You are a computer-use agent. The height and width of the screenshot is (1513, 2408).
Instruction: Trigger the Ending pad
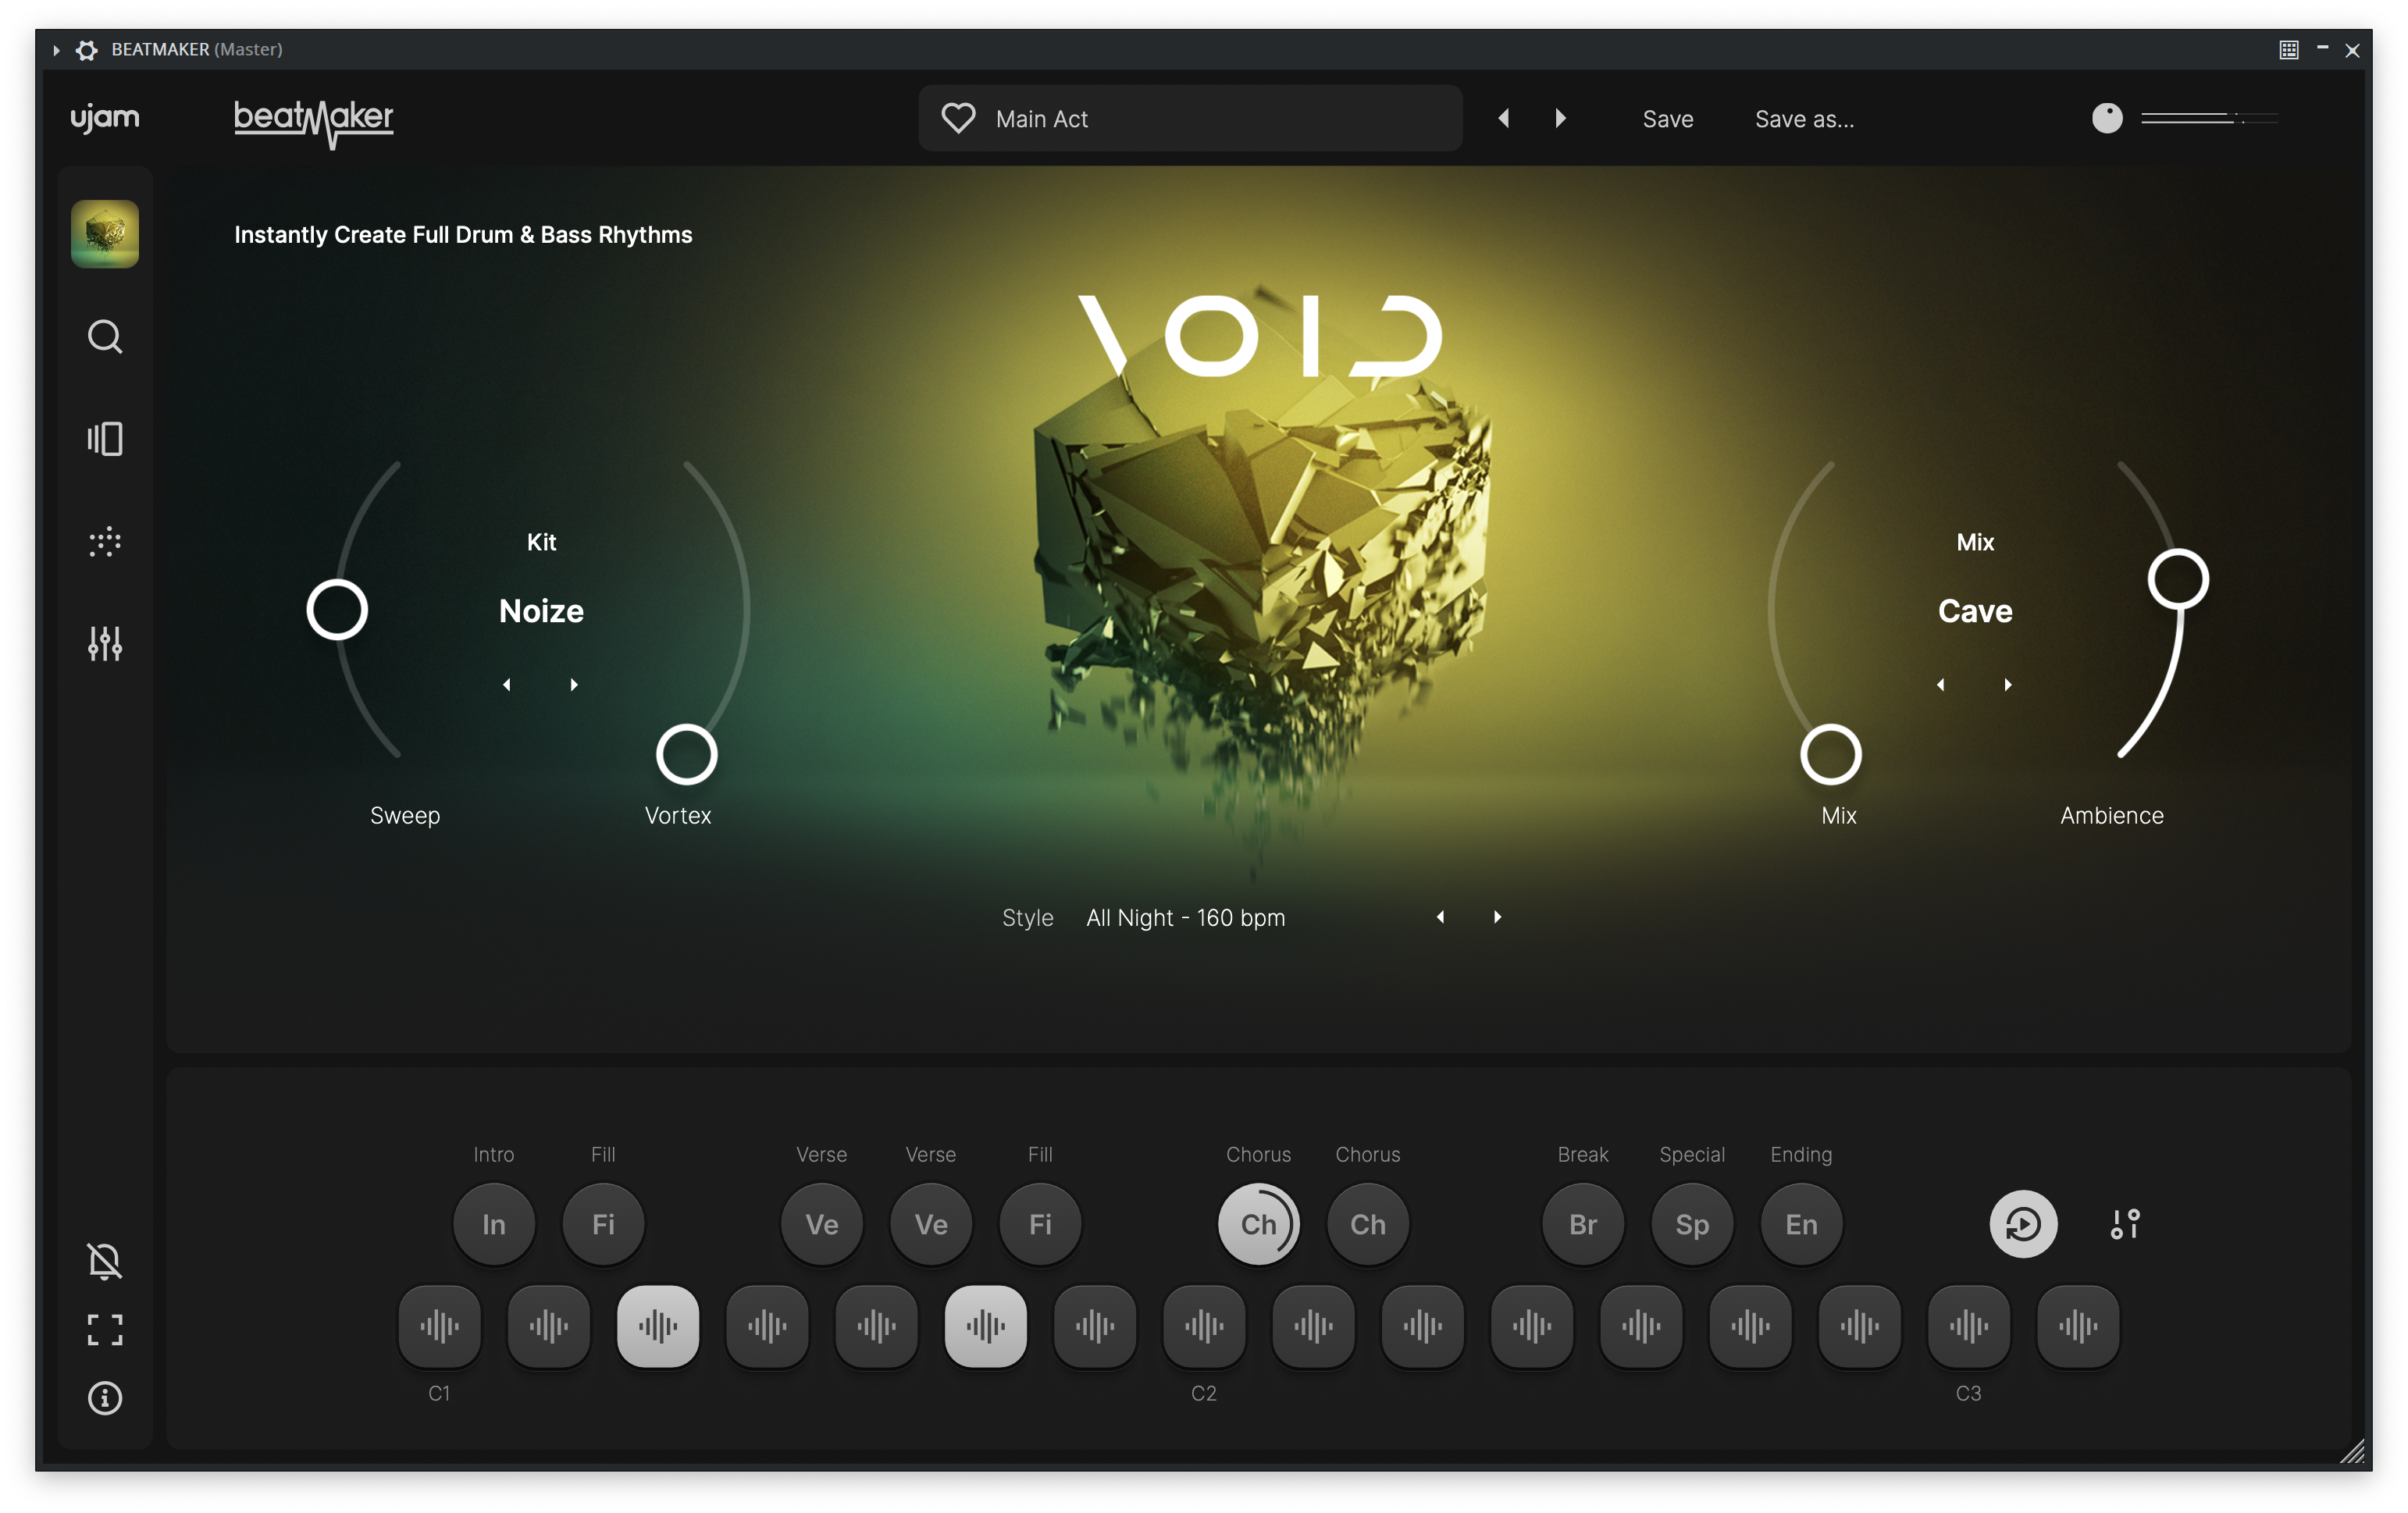1801,1224
